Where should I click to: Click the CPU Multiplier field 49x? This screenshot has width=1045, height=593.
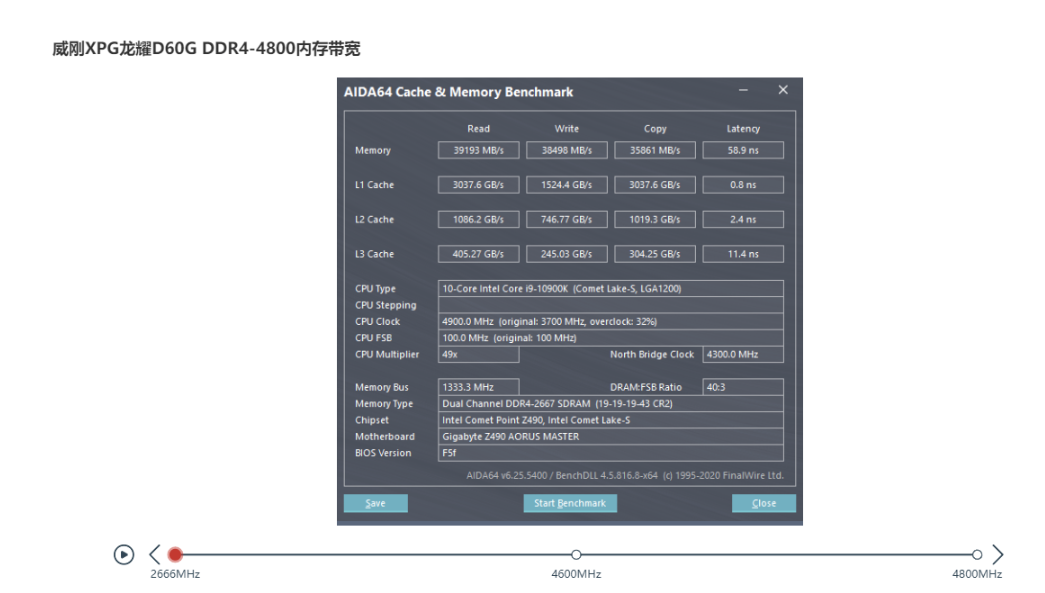pos(479,354)
